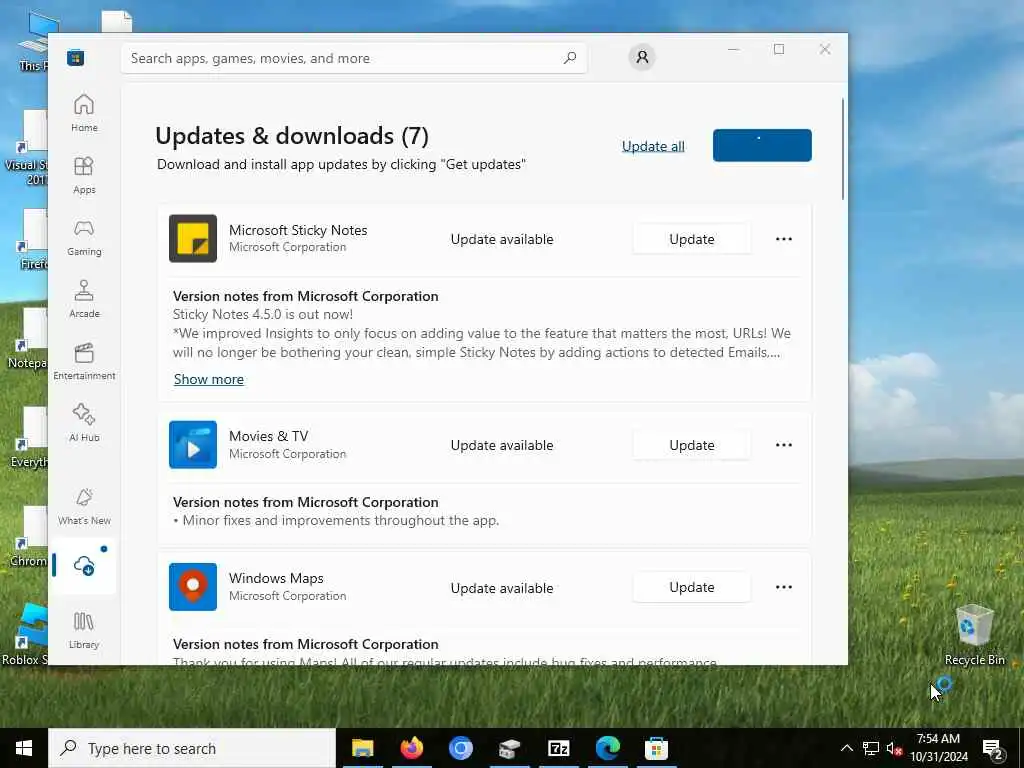The image size is (1024, 768).
Task: Click the network tray icon
Action: (x=871, y=748)
